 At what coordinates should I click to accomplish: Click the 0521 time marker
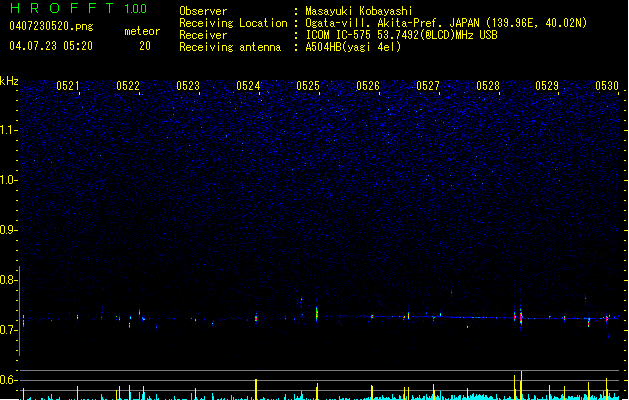click(67, 85)
